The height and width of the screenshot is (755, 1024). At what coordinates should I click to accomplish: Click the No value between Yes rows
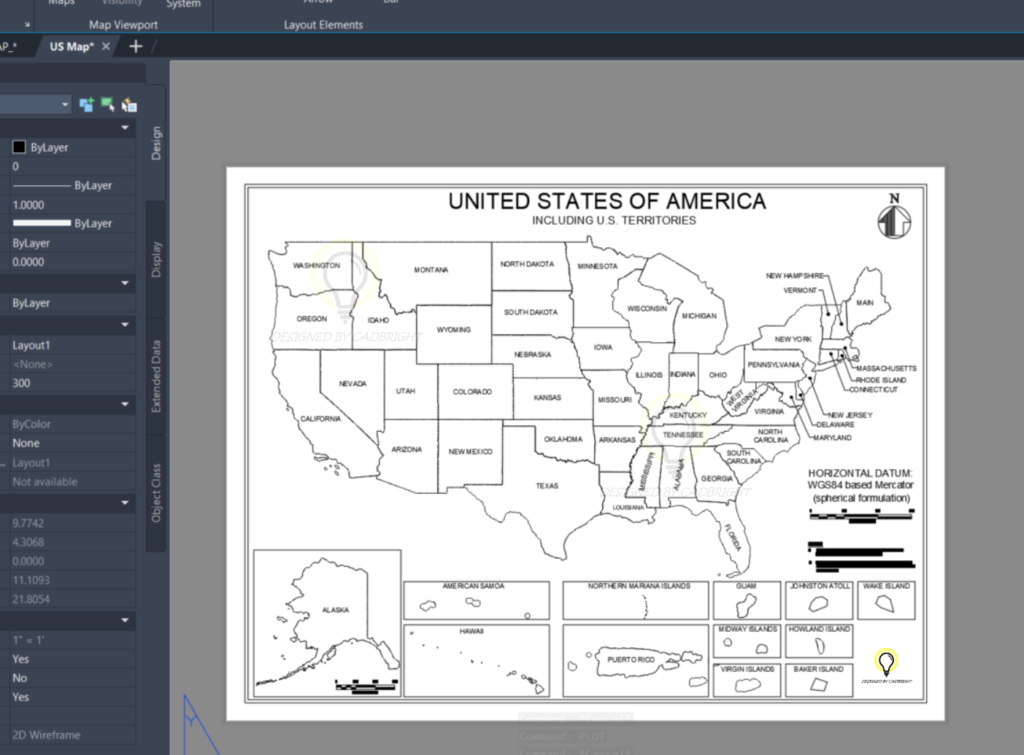coord(20,678)
